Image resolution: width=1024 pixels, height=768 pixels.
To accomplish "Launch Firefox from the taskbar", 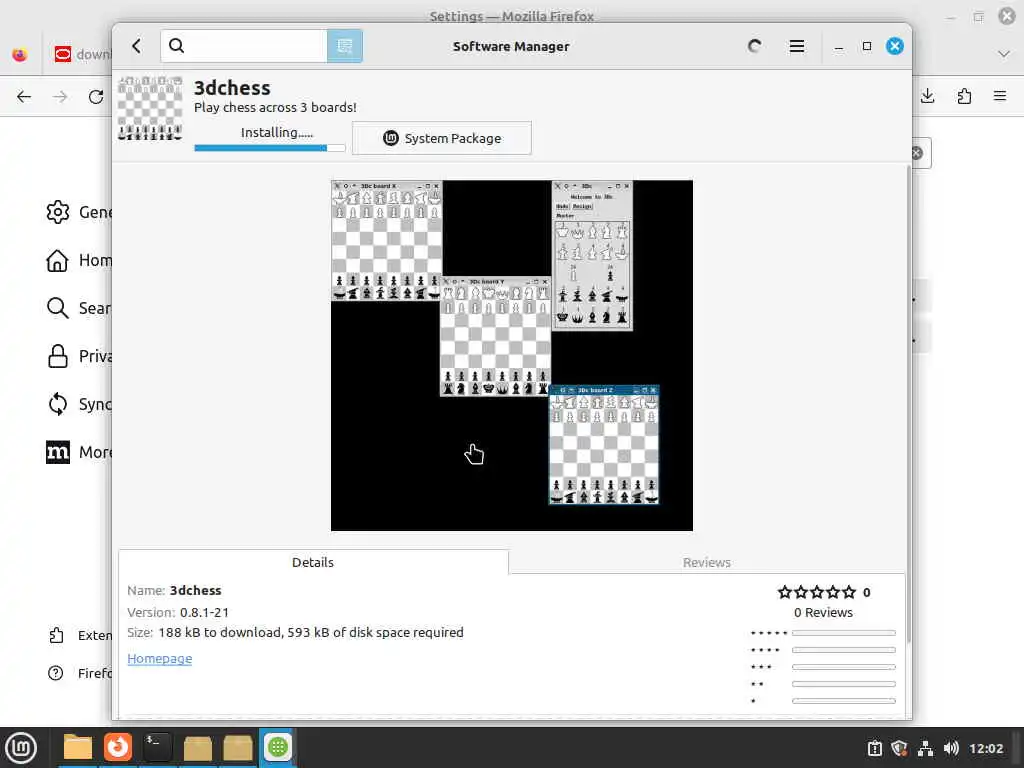I will coord(118,747).
